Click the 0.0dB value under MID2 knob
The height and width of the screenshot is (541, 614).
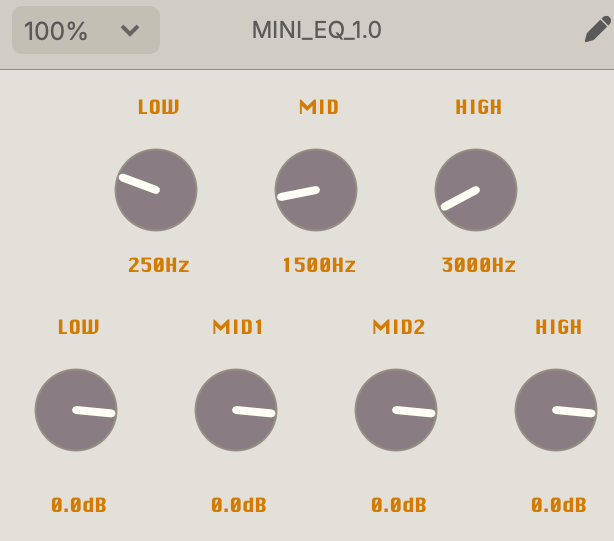398,505
